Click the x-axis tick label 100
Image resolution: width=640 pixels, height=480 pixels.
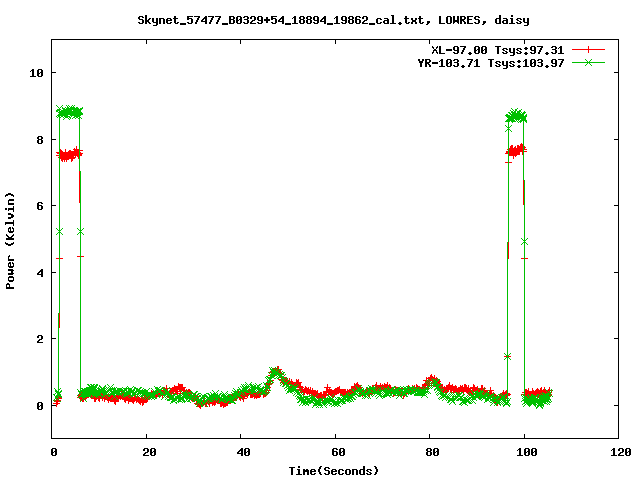point(527,452)
